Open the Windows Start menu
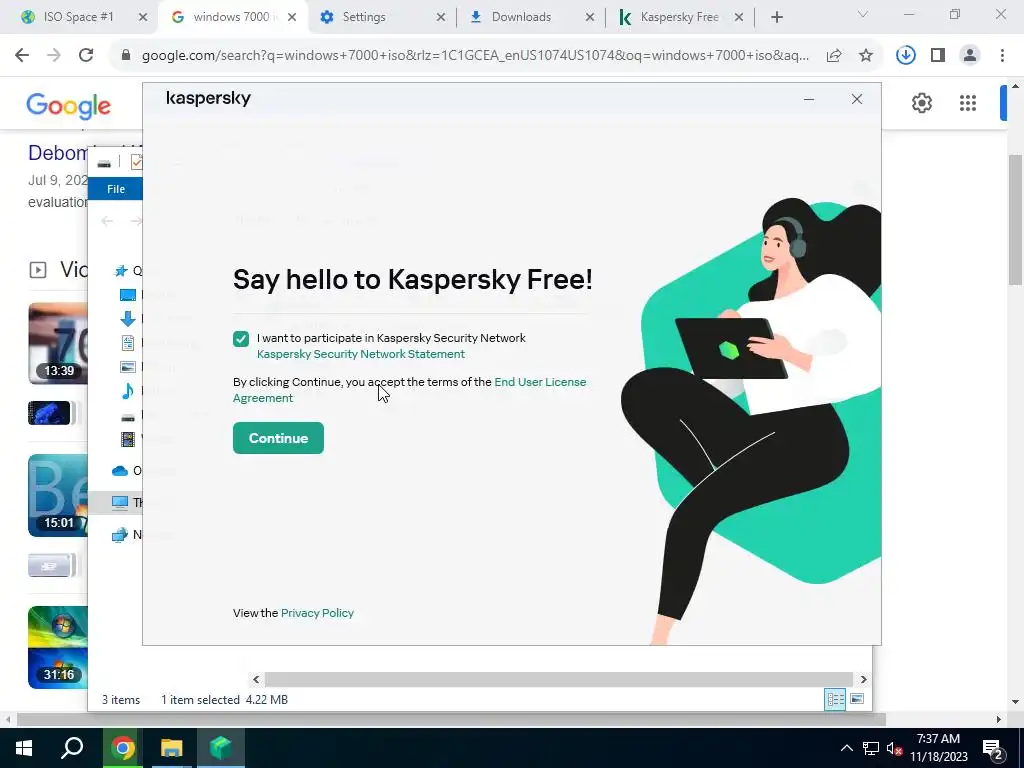 tap(24, 748)
